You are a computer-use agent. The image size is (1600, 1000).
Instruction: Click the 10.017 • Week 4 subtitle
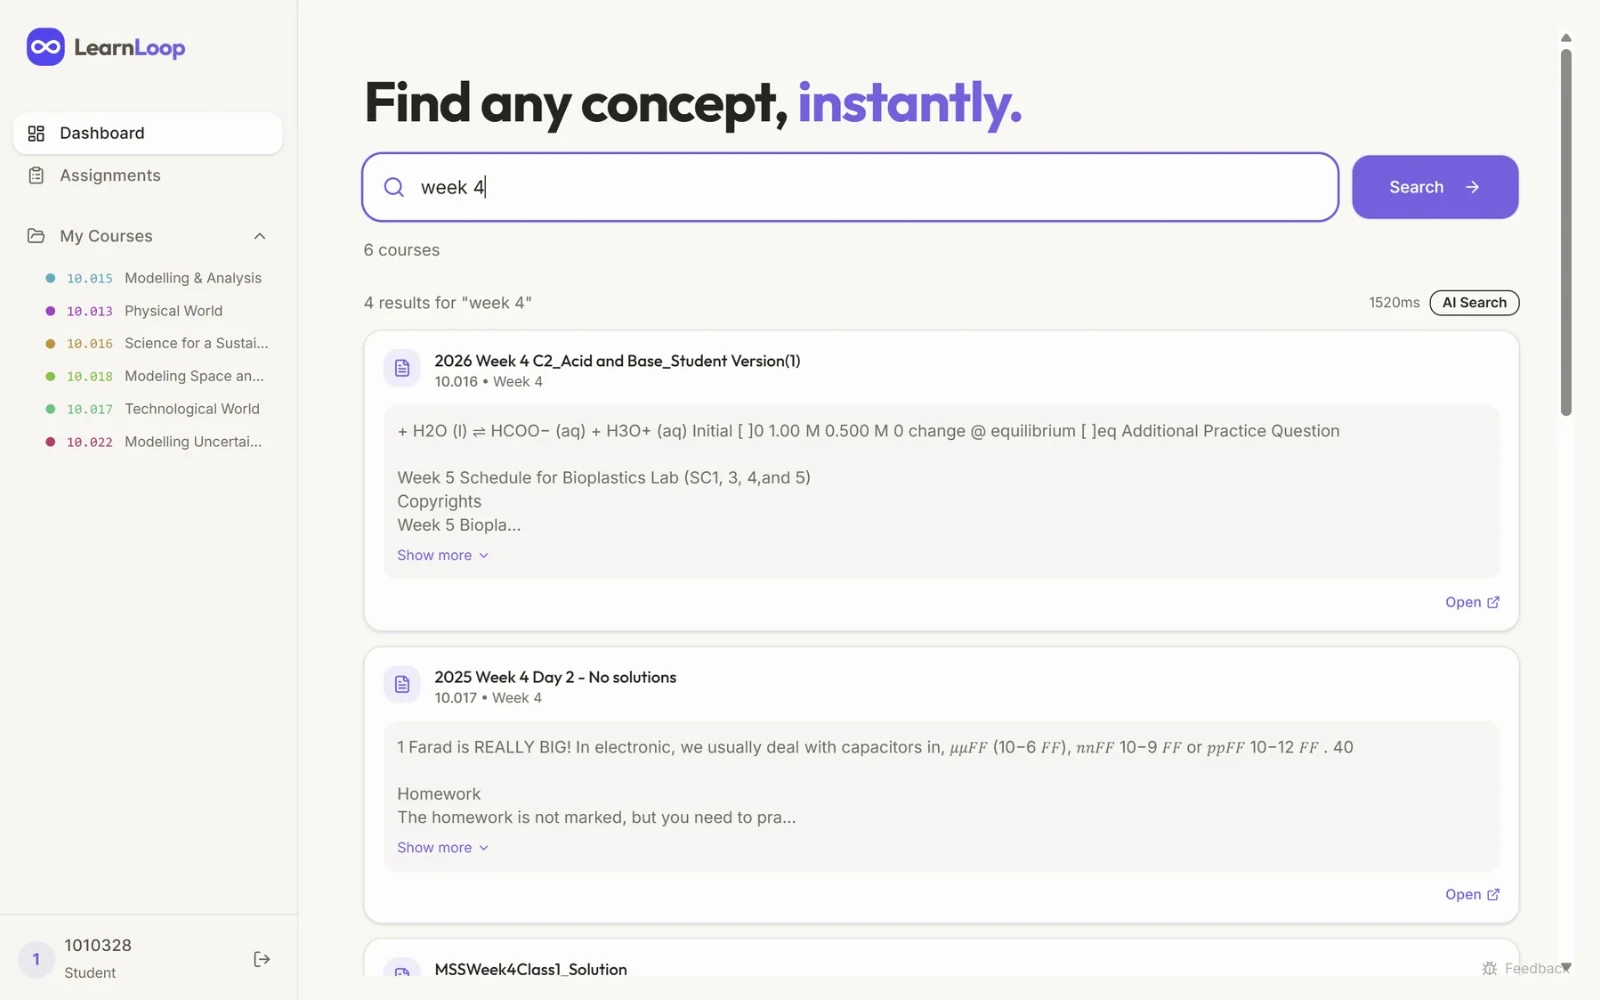(488, 698)
